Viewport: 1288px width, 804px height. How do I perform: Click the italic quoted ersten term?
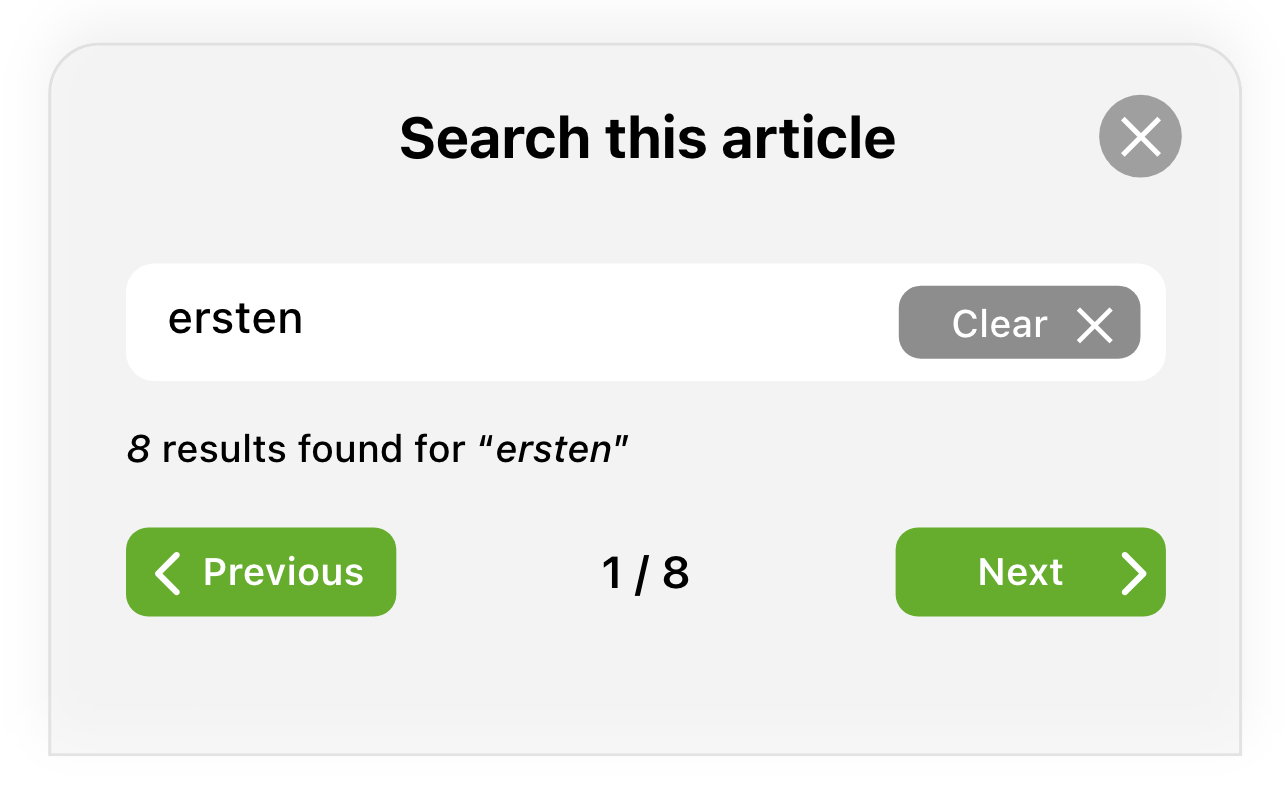click(554, 450)
